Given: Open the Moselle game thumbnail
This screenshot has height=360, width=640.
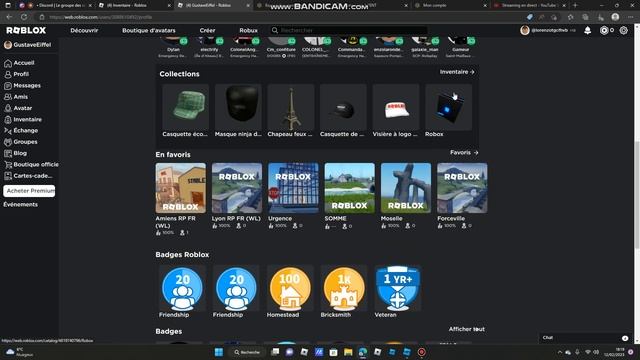Looking at the screenshot, I should (406, 188).
